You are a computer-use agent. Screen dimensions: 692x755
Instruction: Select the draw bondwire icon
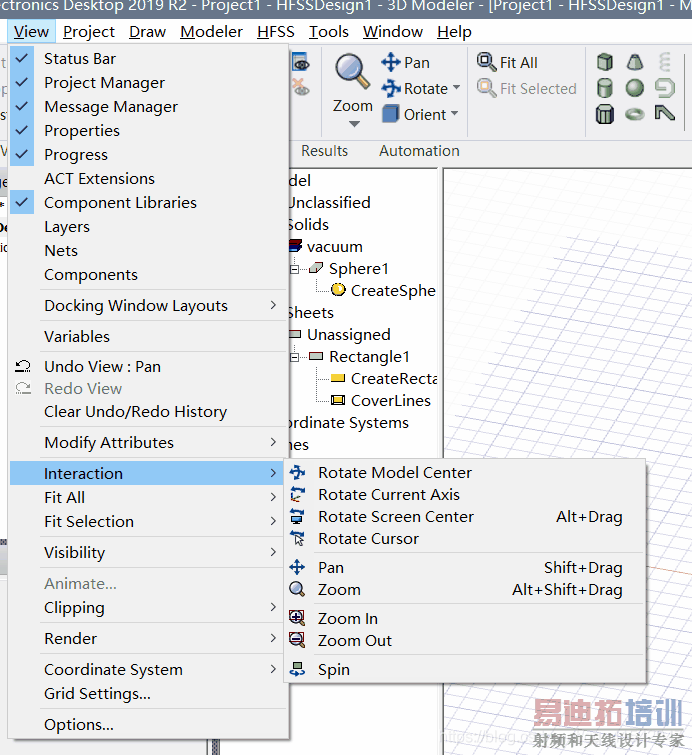coord(665,114)
